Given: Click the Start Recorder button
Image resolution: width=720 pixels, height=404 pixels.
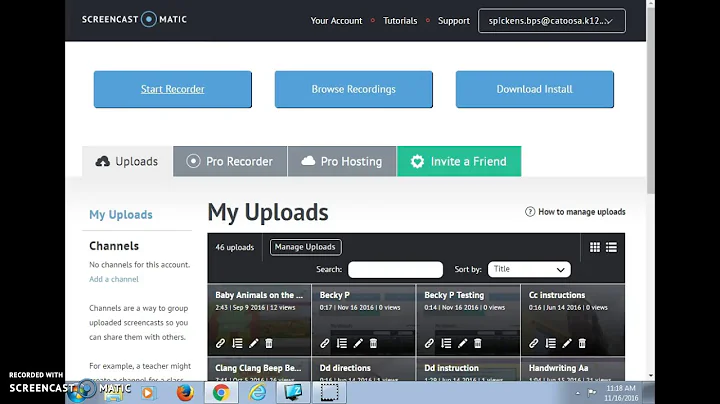Looking at the screenshot, I should point(173,89).
